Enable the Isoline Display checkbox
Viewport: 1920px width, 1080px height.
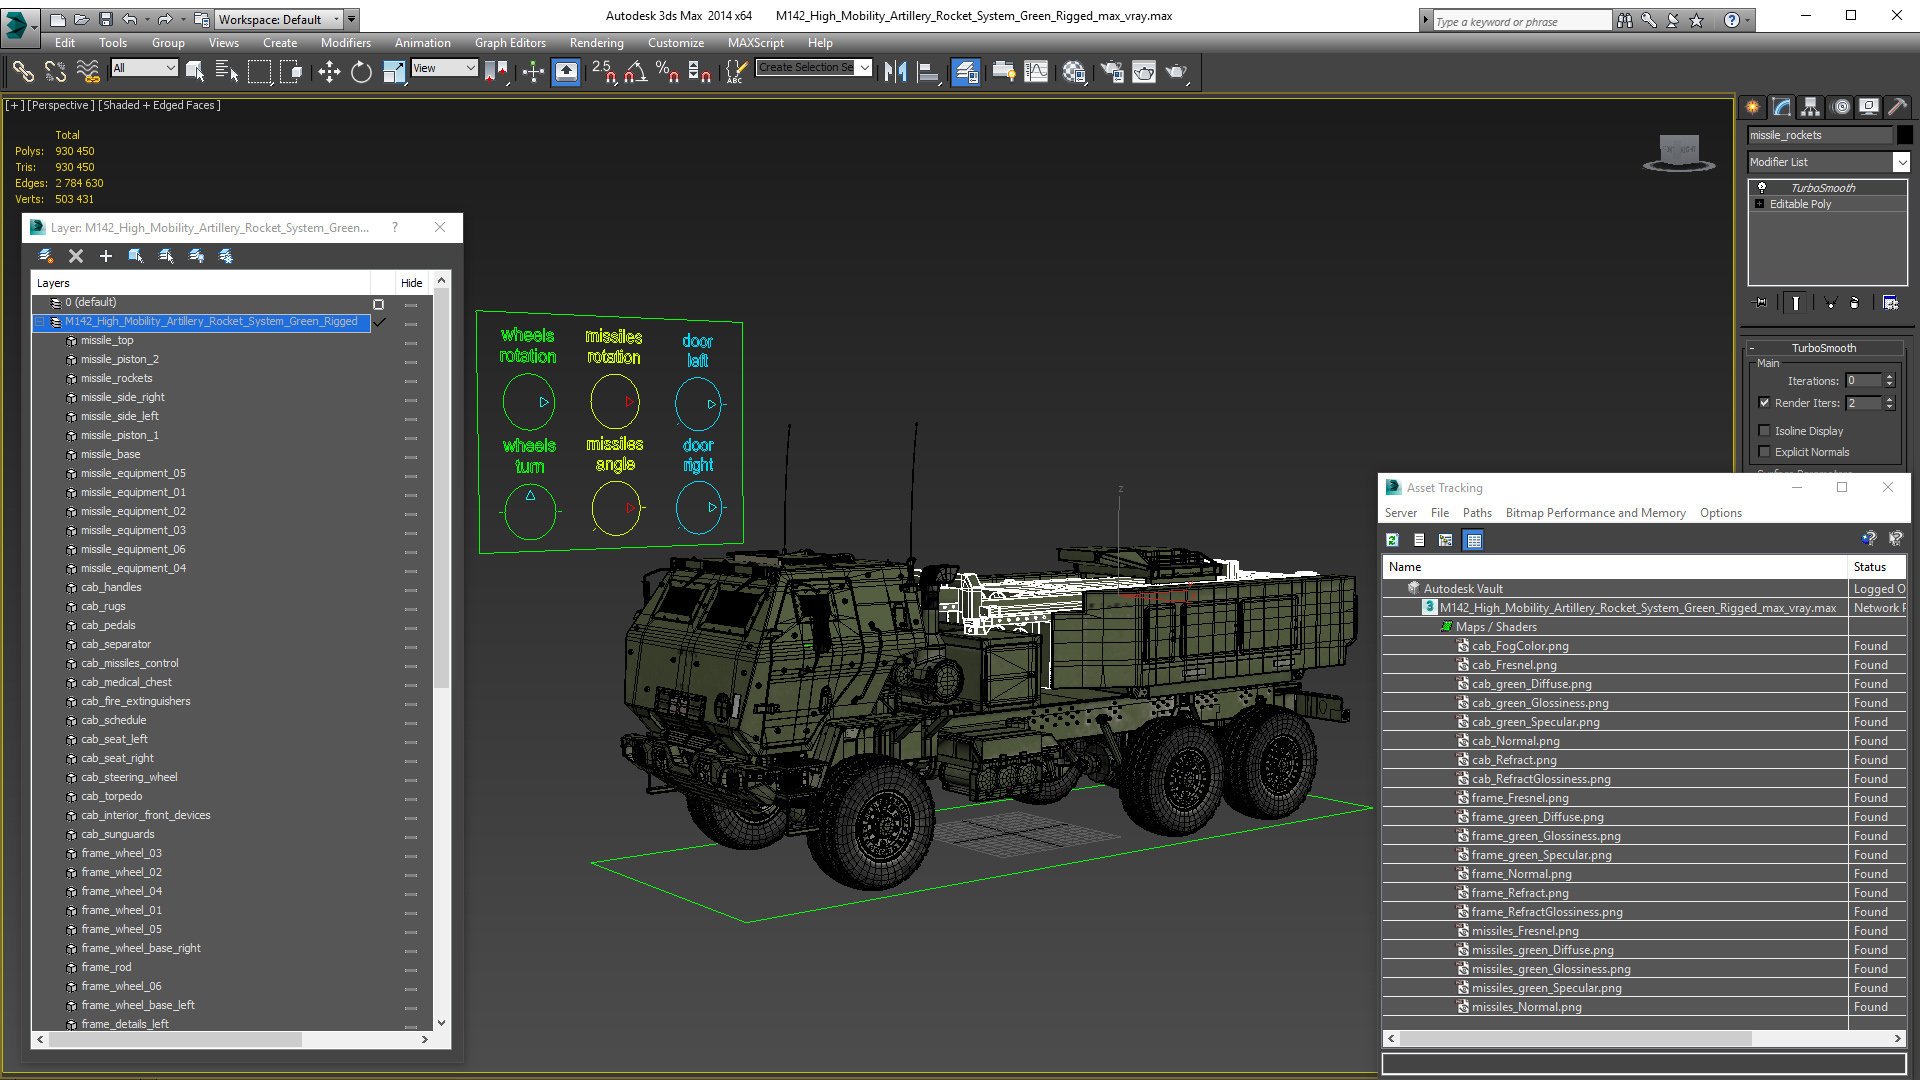(x=1764, y=431)
